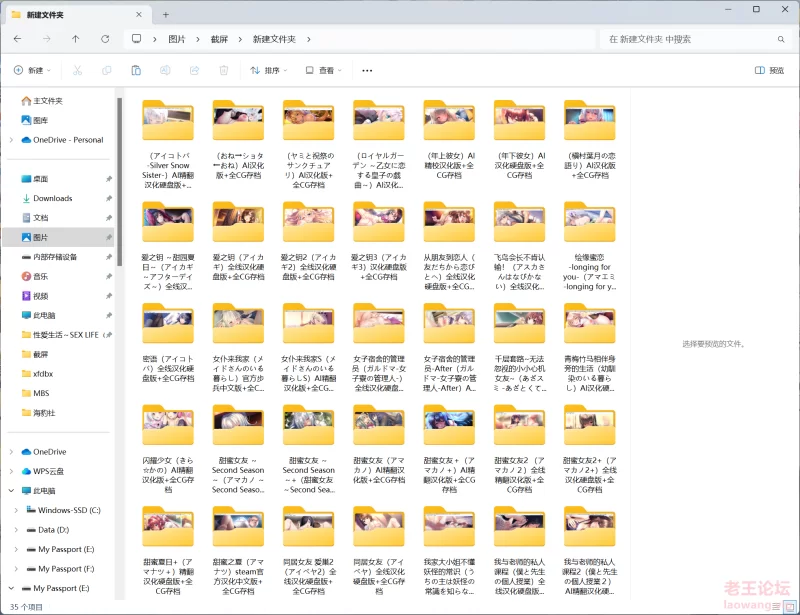Click the navigation pane scrollbar

(119, 182)
